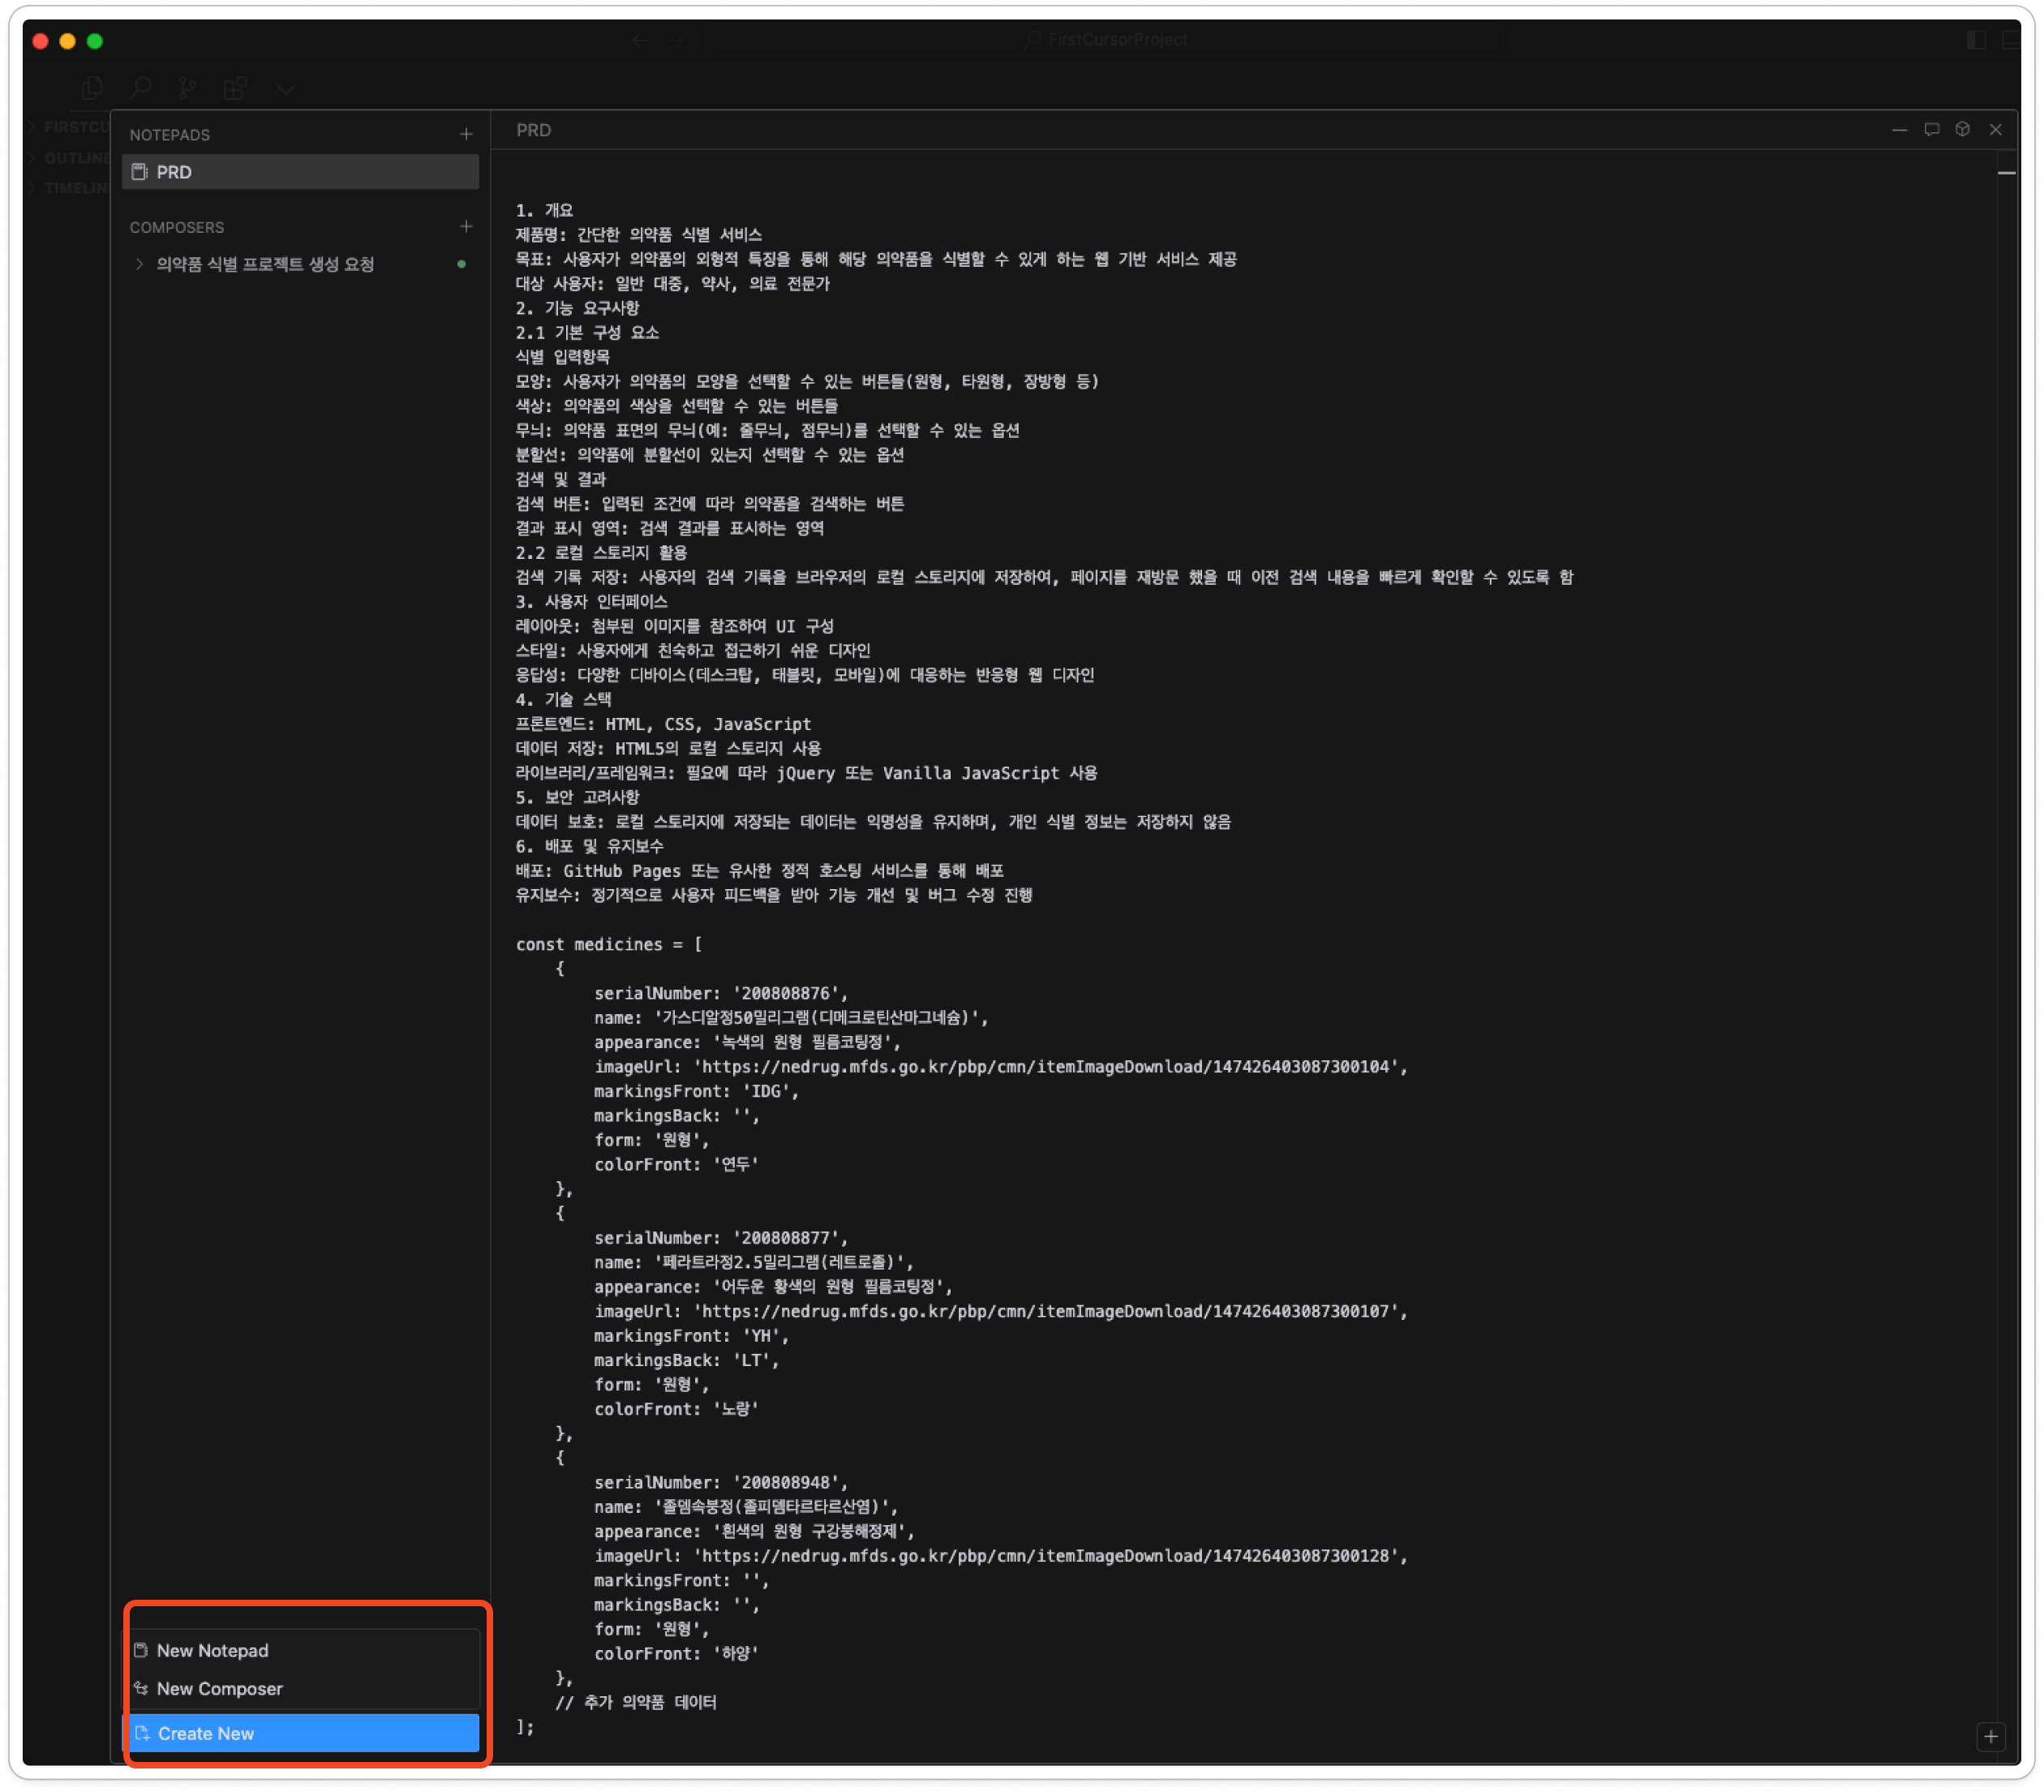This screenshot has height=1792, width=2044.
Task: Close the notepad panel with X icon
Action: click(1995, 130)
